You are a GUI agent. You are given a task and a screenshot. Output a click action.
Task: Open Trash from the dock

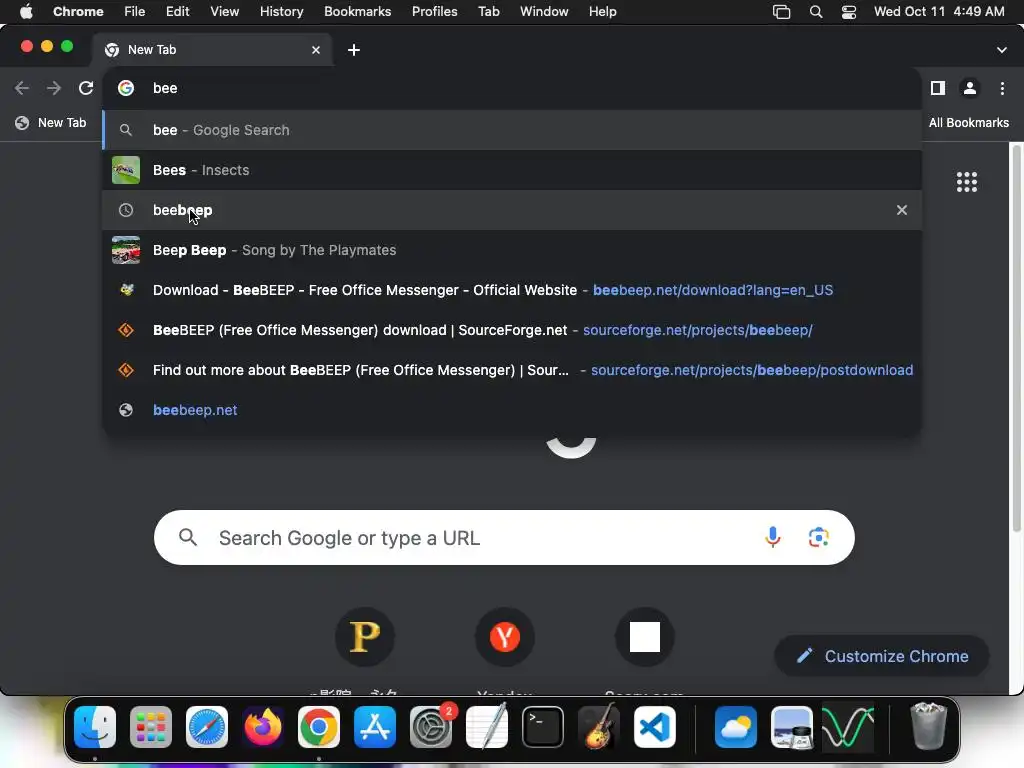928,726
